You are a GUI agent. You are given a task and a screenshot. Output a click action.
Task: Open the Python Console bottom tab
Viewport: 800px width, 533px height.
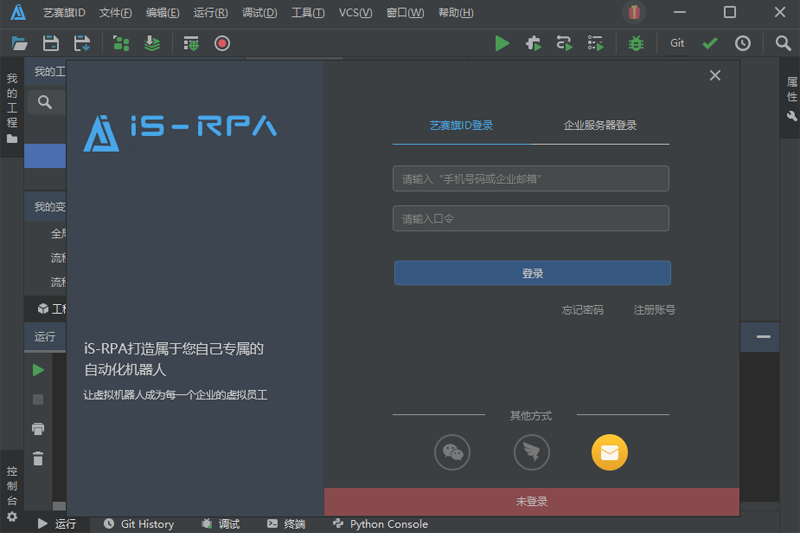click(380, 524)
